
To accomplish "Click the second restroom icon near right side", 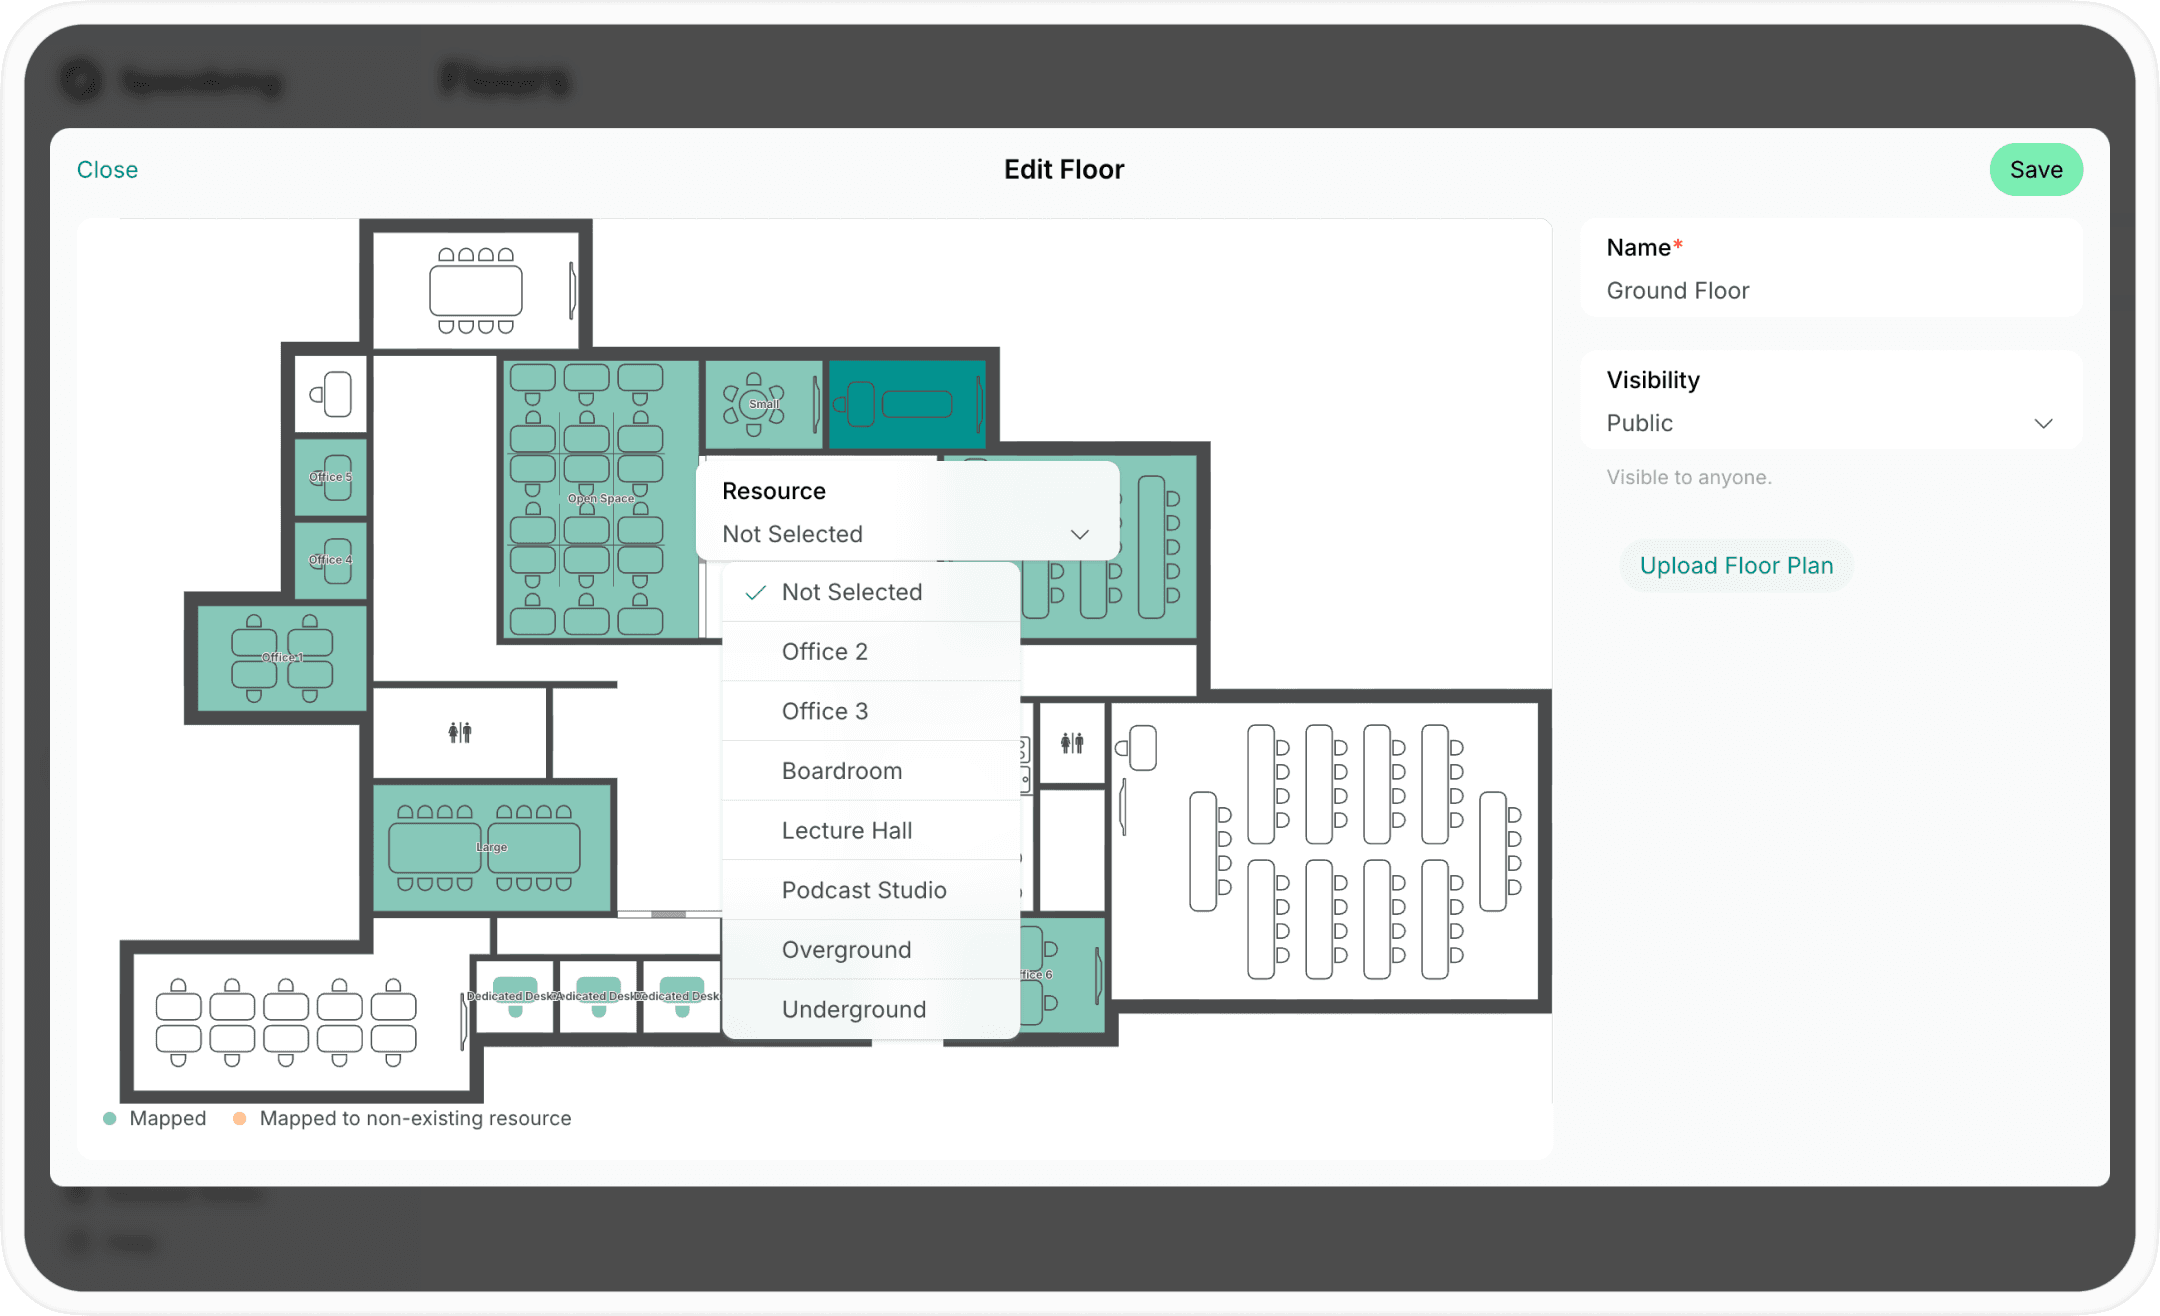I will pos(1075,742).
